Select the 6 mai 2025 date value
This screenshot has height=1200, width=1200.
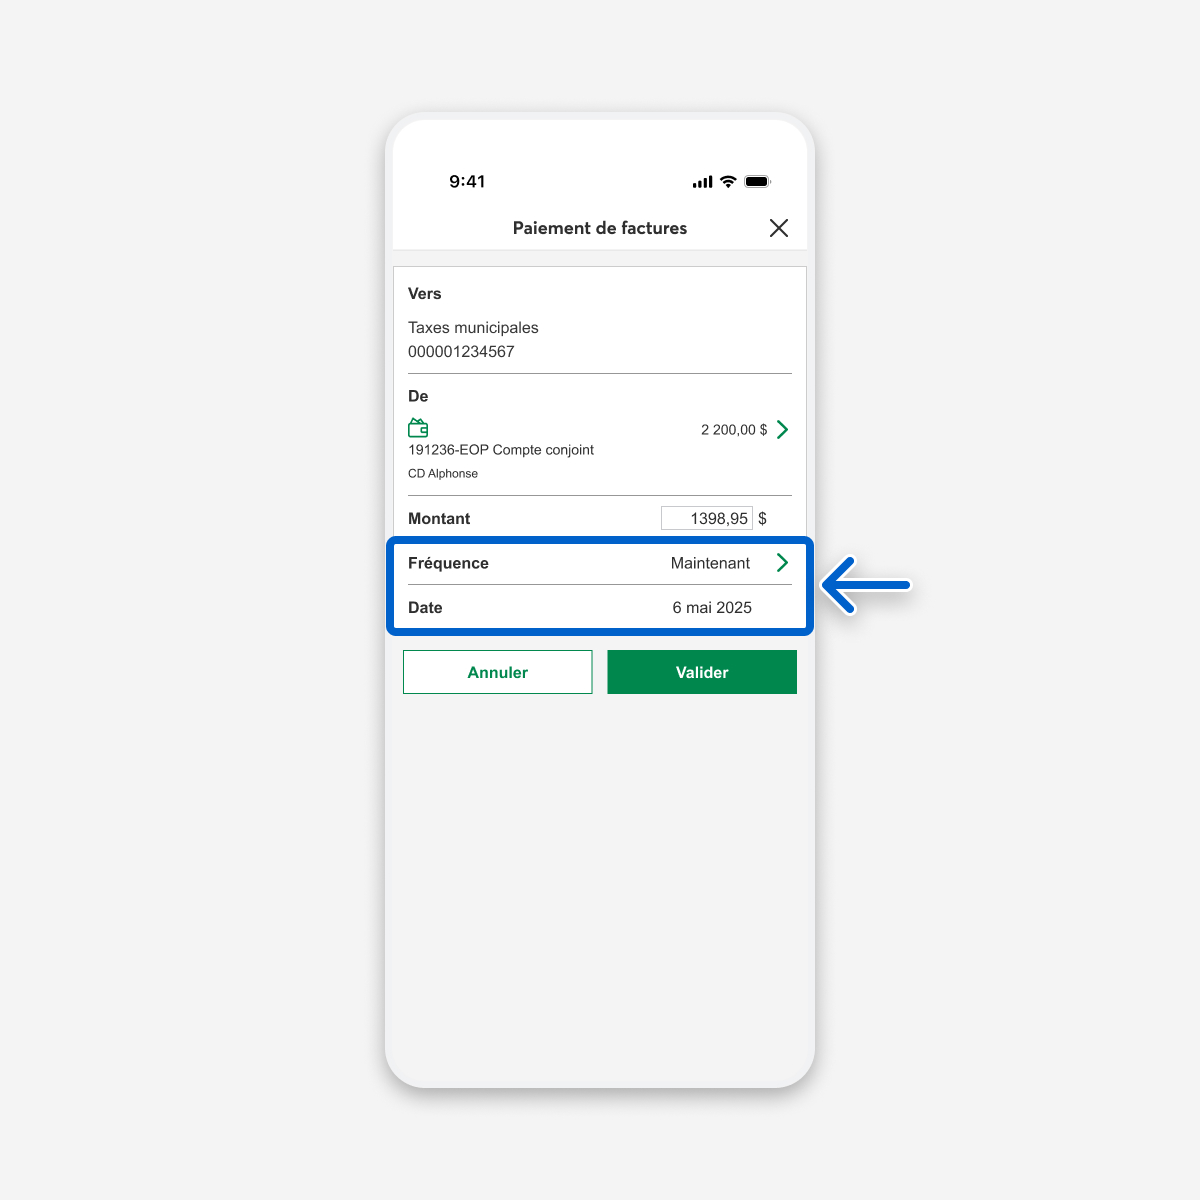coord(712,608)
